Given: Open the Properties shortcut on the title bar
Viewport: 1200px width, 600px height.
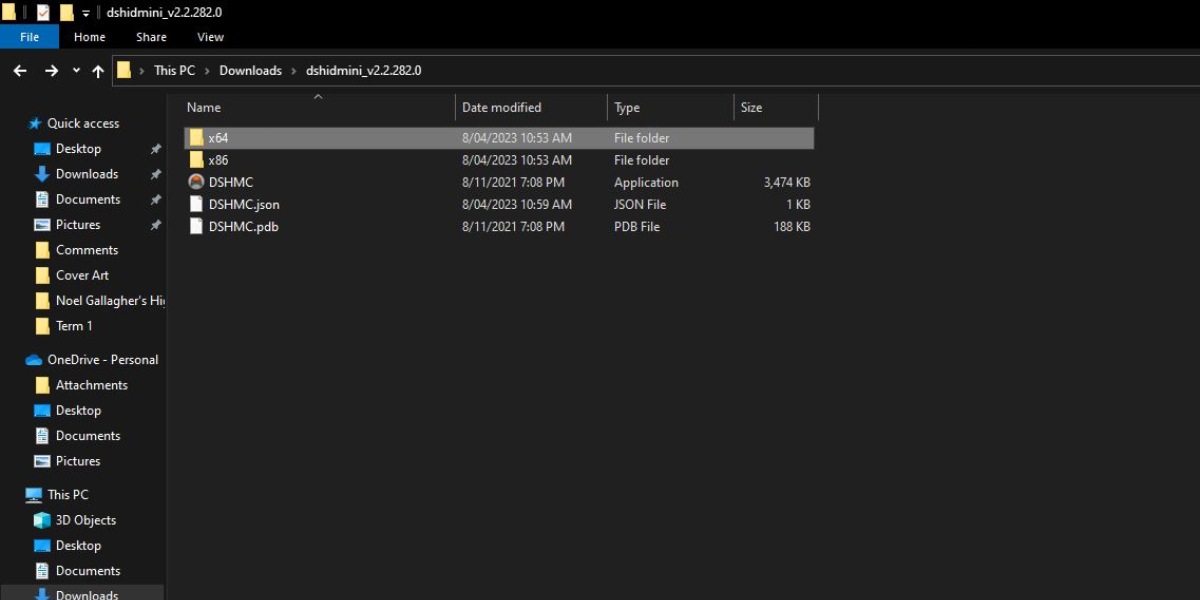Looking at the screenshot, I should coord(42,13).
